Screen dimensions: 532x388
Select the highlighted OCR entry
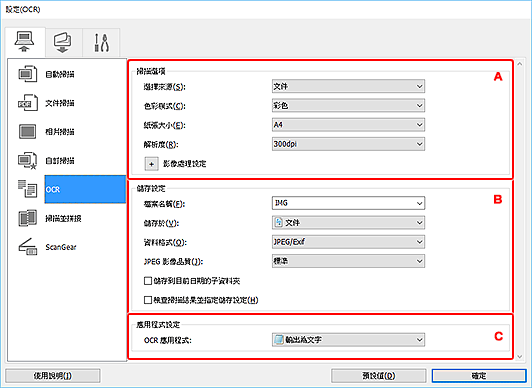[85, 189]
